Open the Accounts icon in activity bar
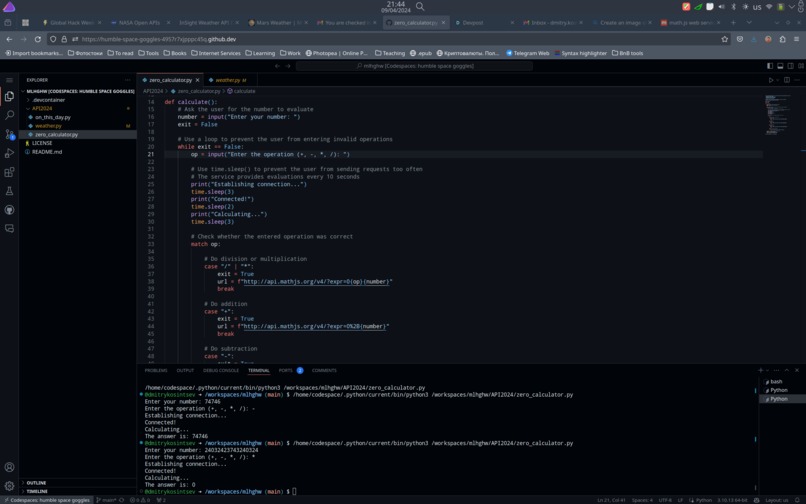Image resolution: width=806 pixels, height=504 pixels. (x=9, y=467)
